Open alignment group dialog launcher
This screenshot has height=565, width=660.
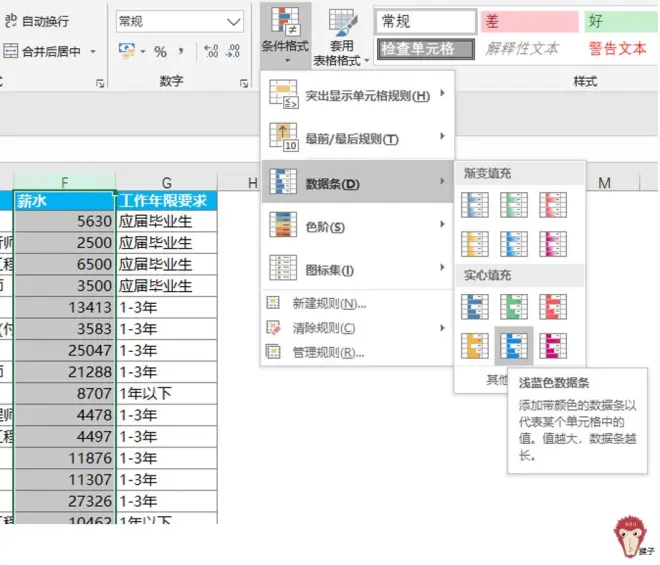pyautogui.click(x=100, y=83)
